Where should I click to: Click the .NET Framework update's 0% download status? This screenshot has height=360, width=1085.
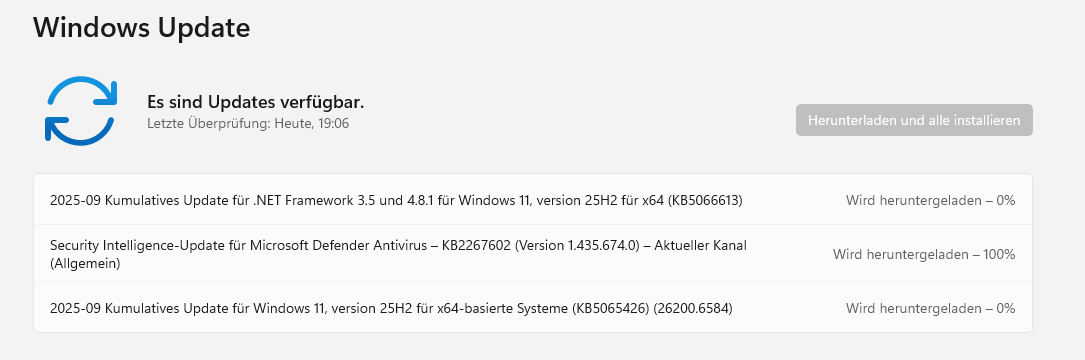tap(930, 201)
